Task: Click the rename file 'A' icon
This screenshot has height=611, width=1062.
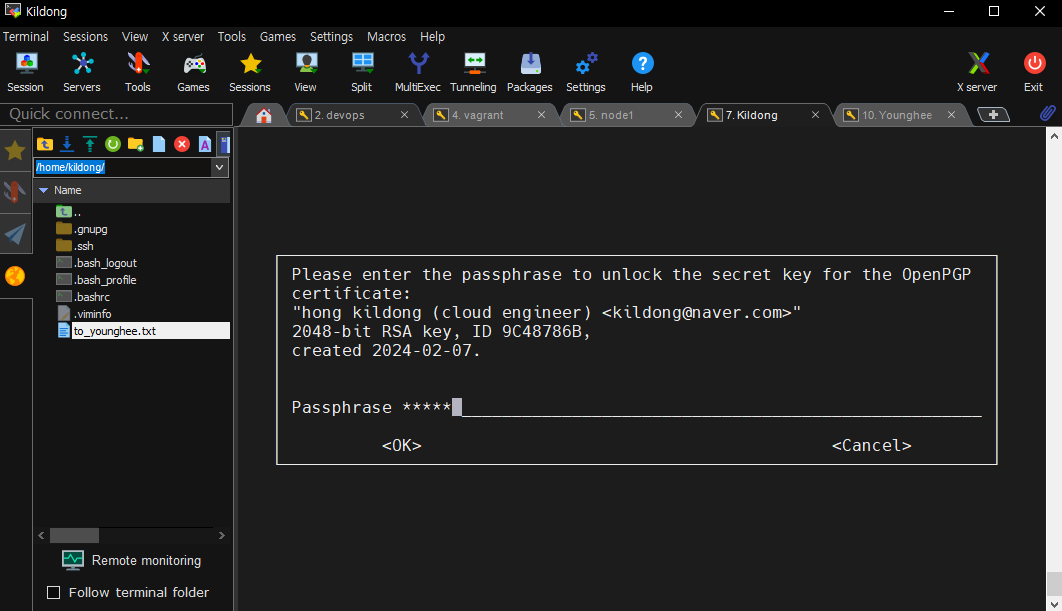Action: 205,144
